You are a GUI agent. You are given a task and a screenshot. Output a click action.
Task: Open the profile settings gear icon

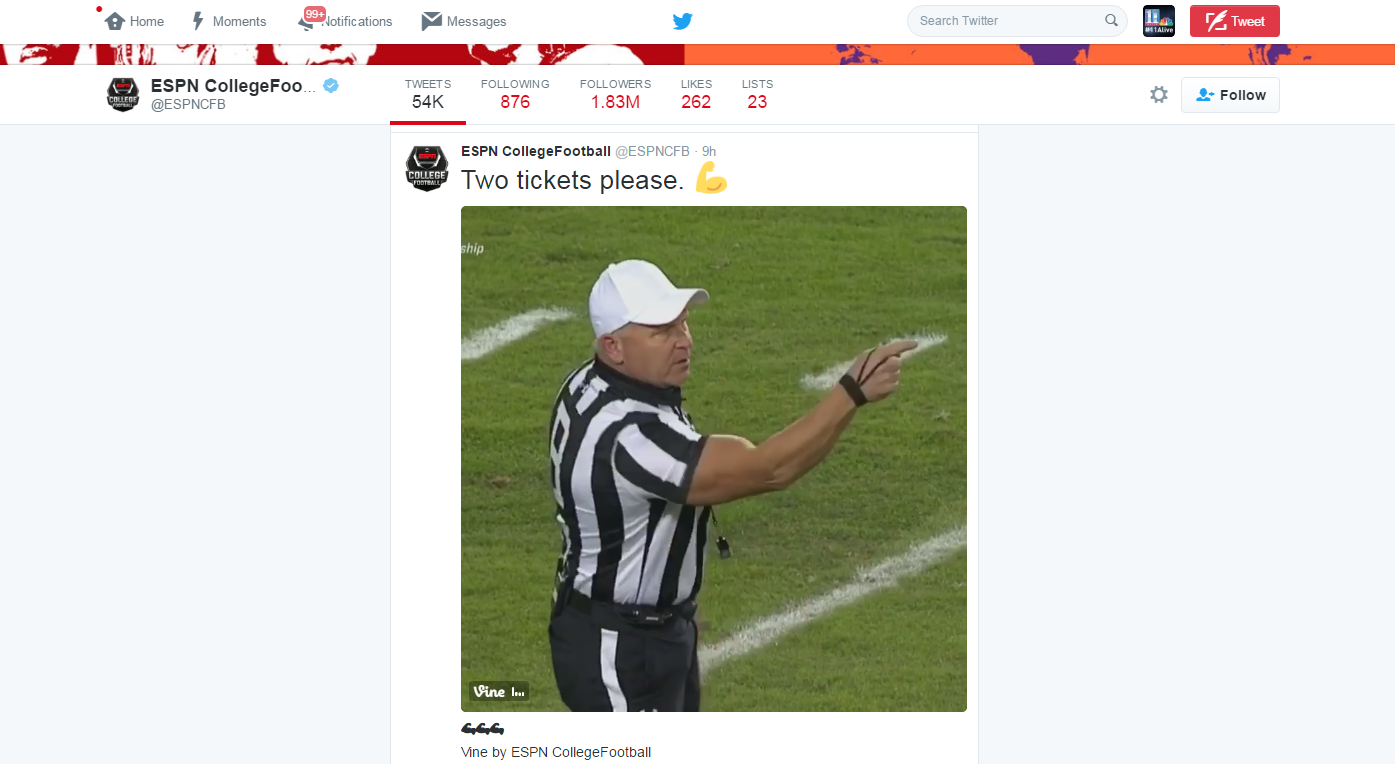point(1158,94)
